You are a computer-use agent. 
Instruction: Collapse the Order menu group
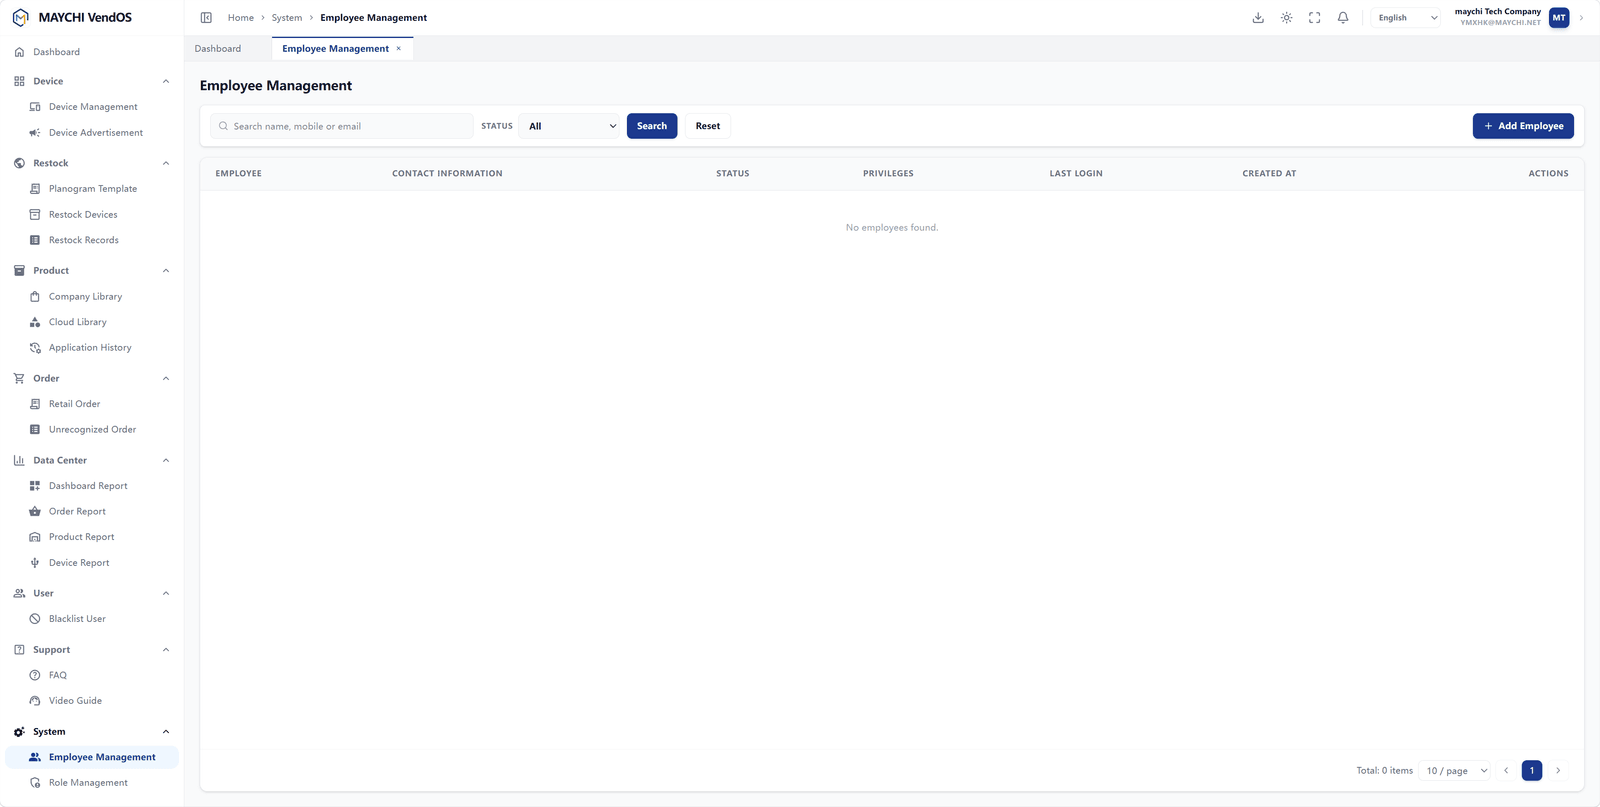(166, 378)
